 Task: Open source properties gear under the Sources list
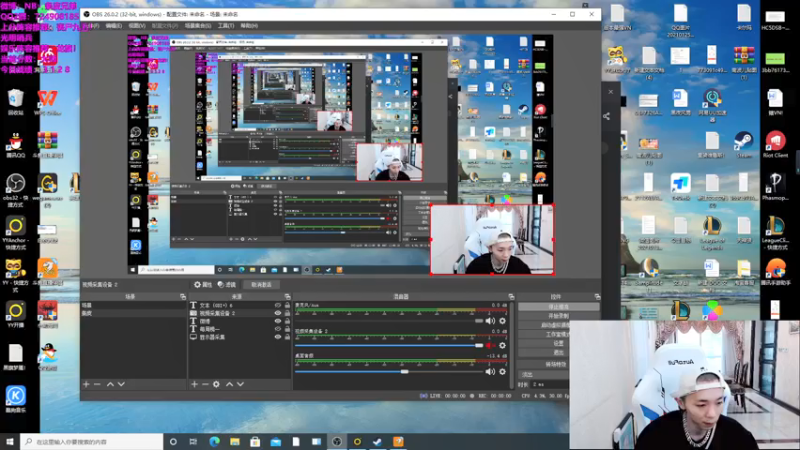(x=216, y=384)
